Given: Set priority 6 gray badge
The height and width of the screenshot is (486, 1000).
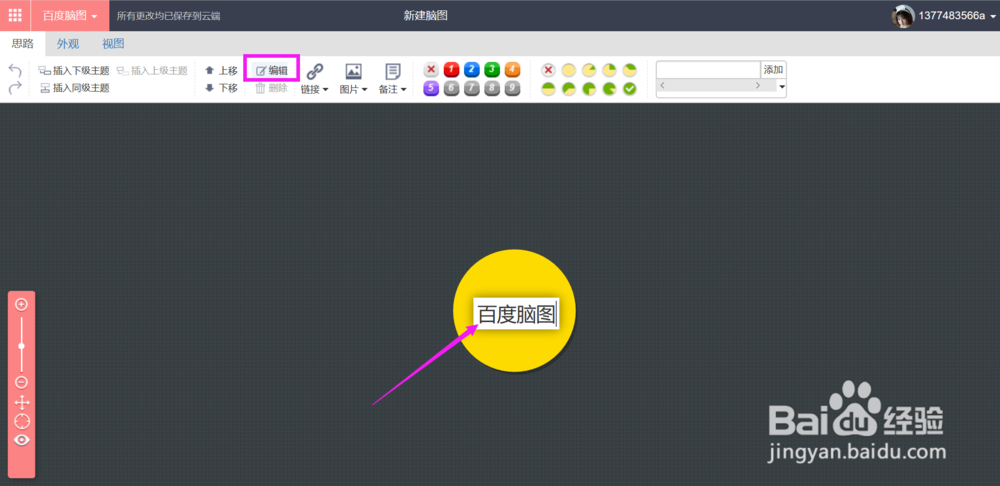Looking at the screenshot, I should [x=452, y=89].
